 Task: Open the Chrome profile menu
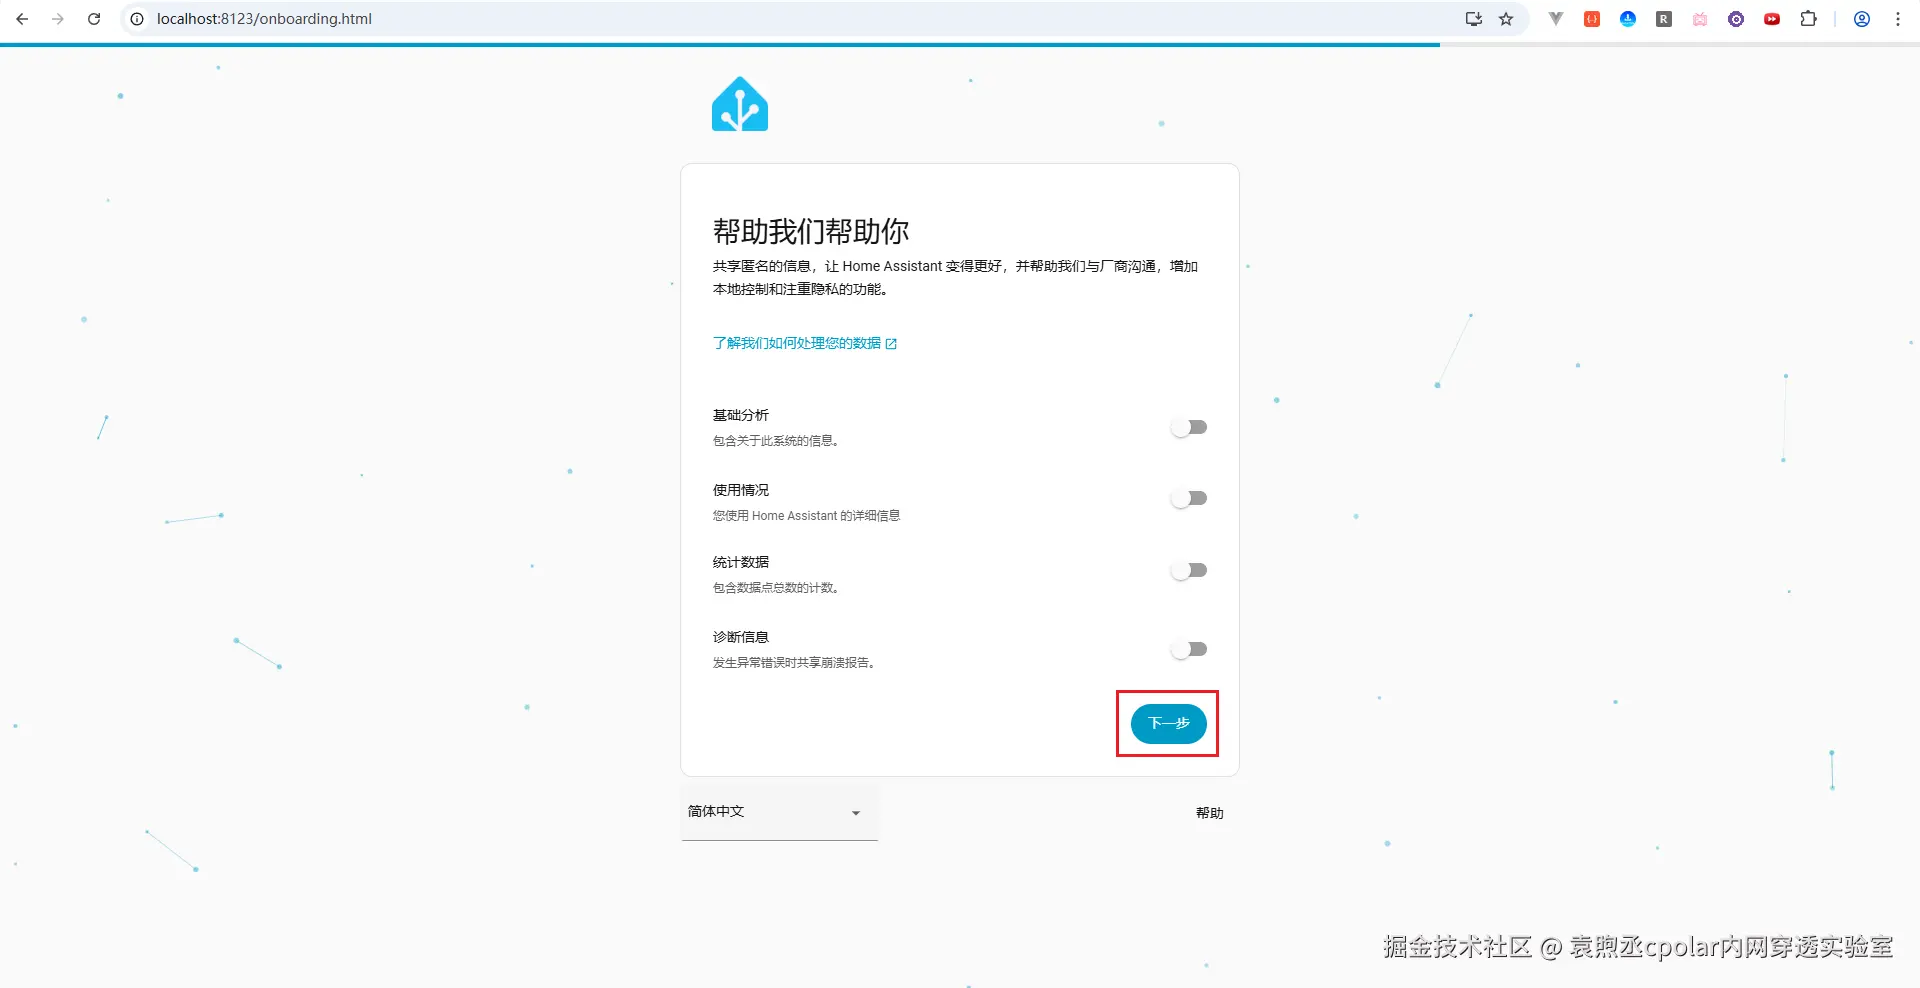point(1862,19)
